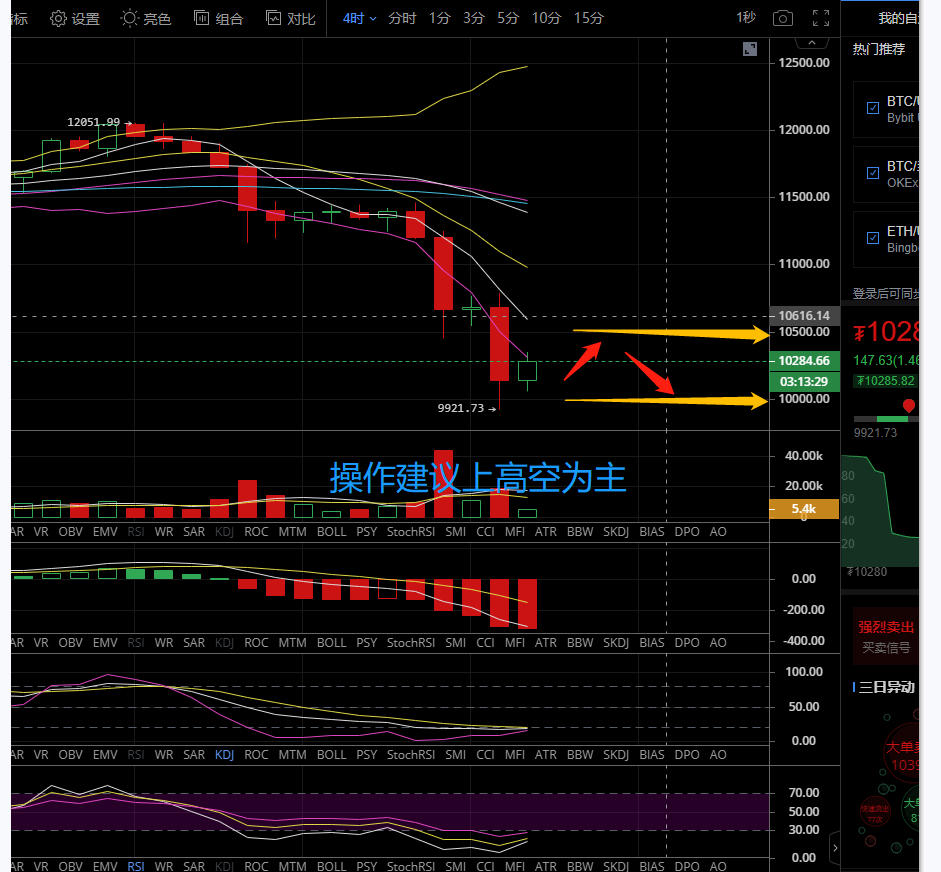Toggle the OKEx BTC pair checkbox

point(873,173)
